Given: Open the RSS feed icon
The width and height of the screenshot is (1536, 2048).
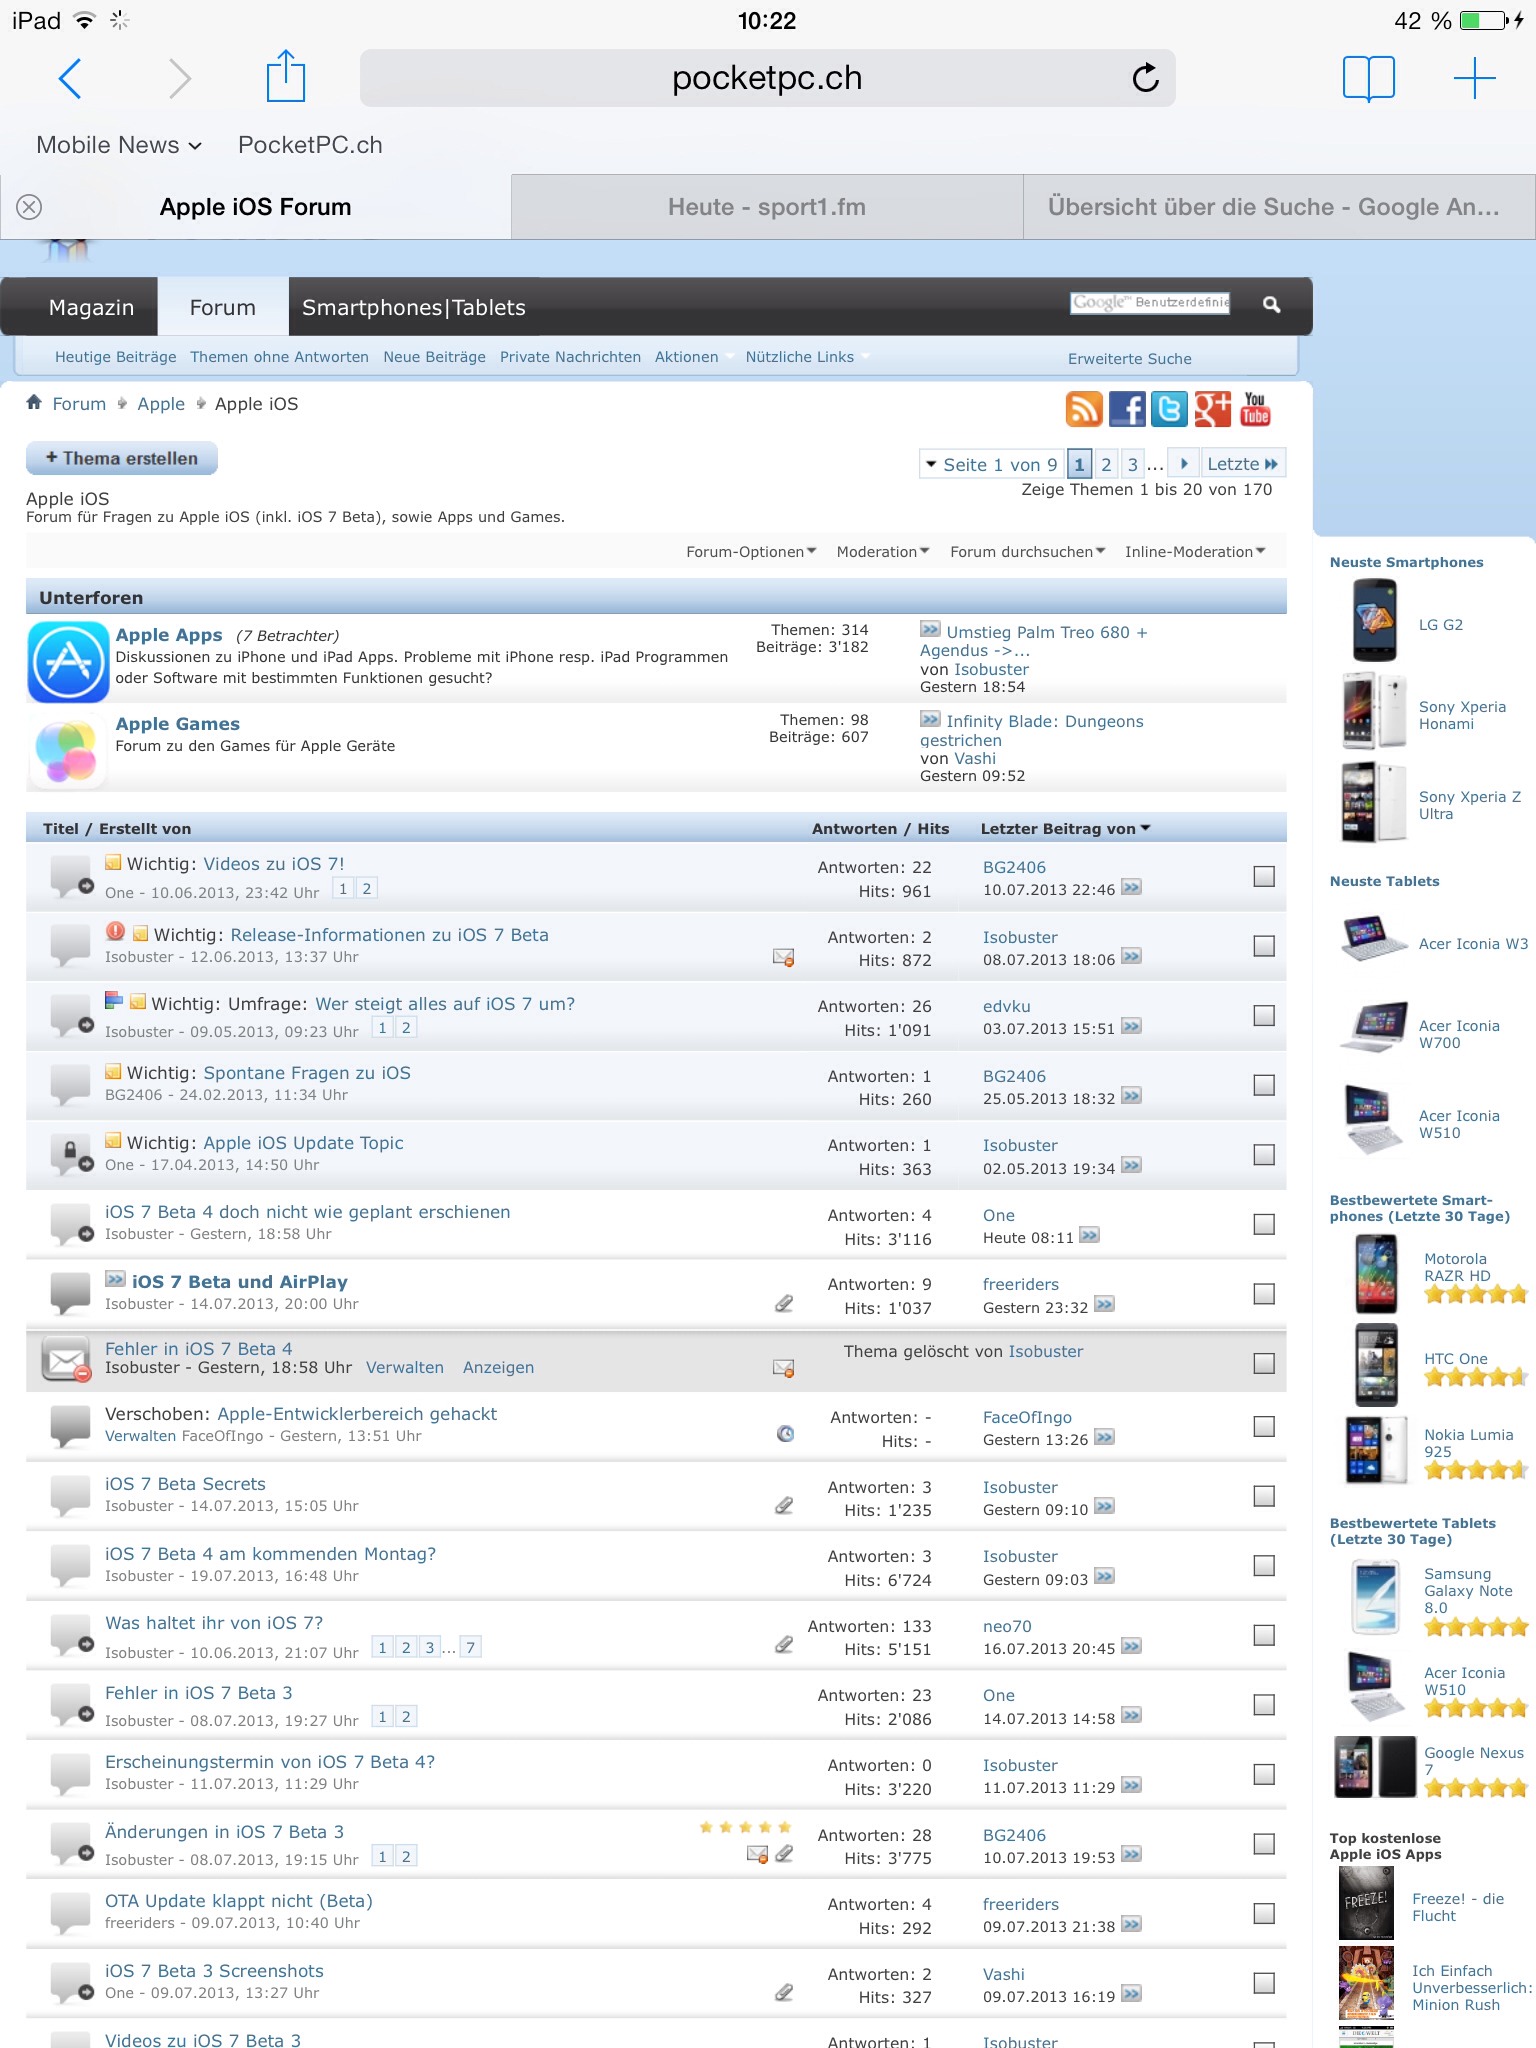Looking at the screenshot, I should [x=1083, y=409].
